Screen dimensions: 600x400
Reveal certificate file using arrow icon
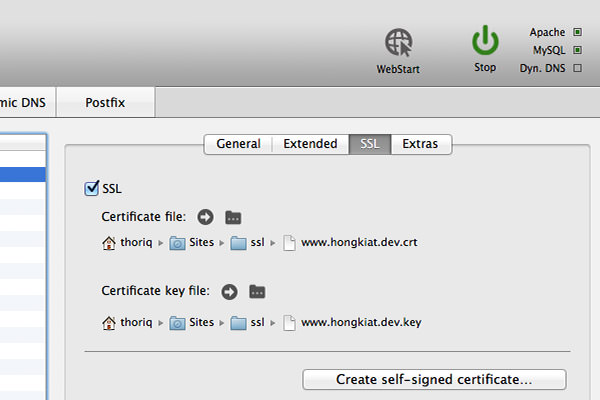pyautogui.click(x=205, y=217)
